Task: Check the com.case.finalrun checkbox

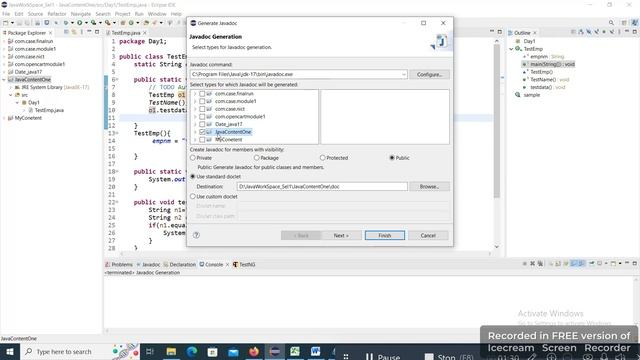Action: 202,94
